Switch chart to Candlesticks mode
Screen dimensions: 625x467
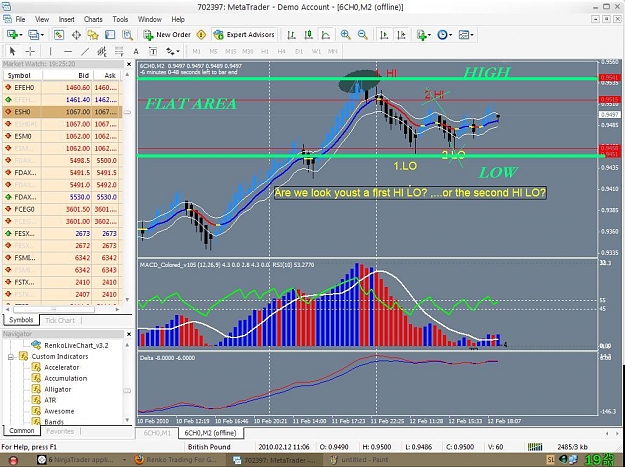click(x=309, y=35)
